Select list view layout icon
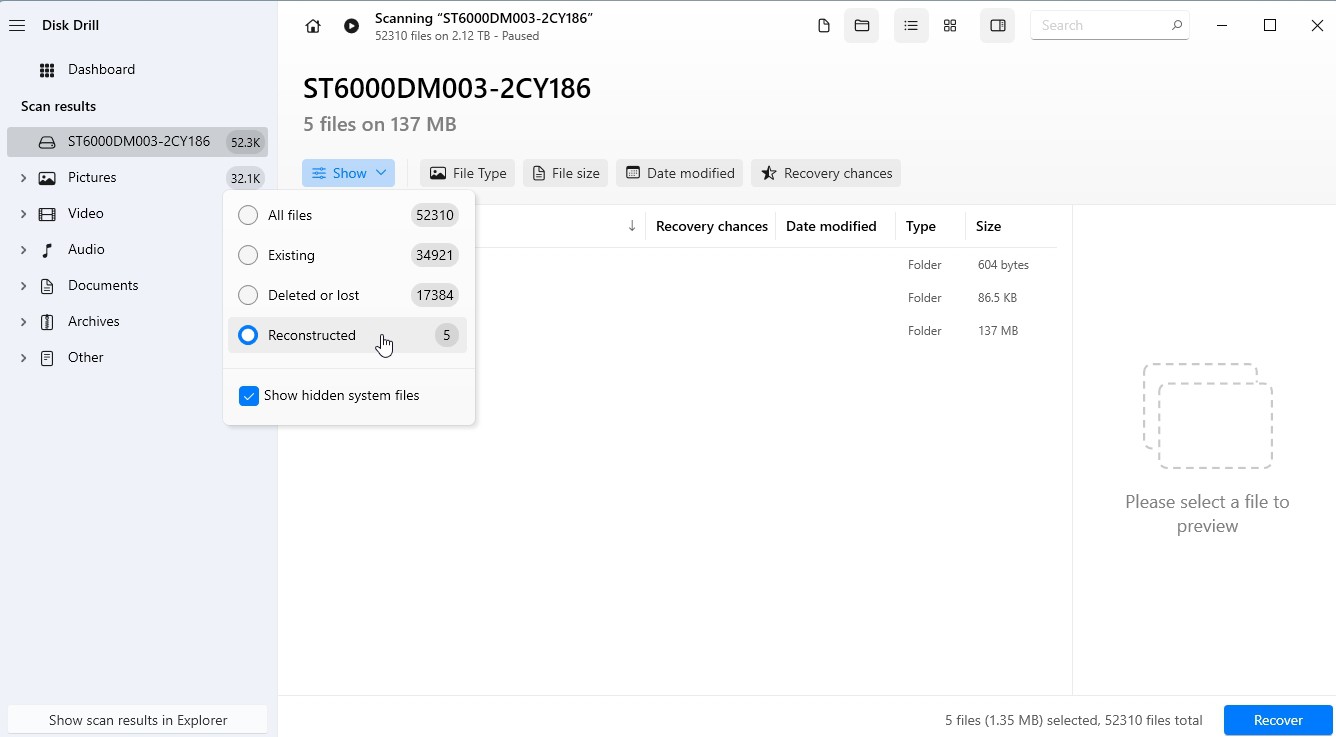The image size is (1336, 737). (910, 26)
